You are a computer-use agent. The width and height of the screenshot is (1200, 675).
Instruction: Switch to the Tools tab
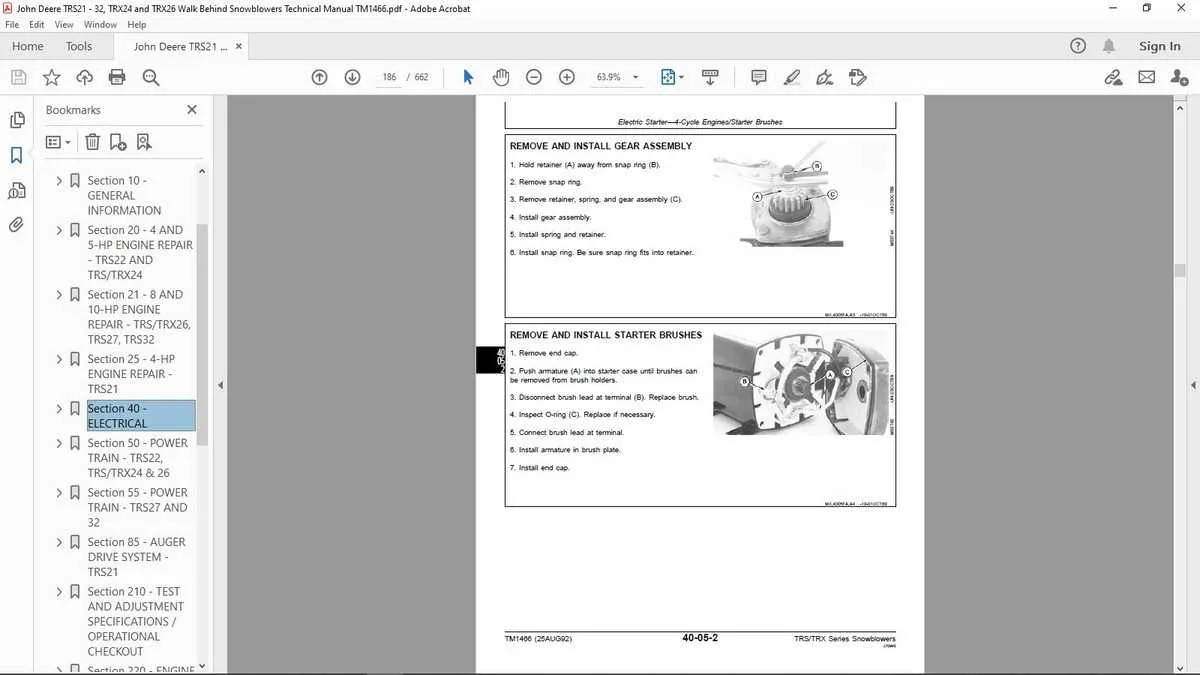[x=79, y=46]
